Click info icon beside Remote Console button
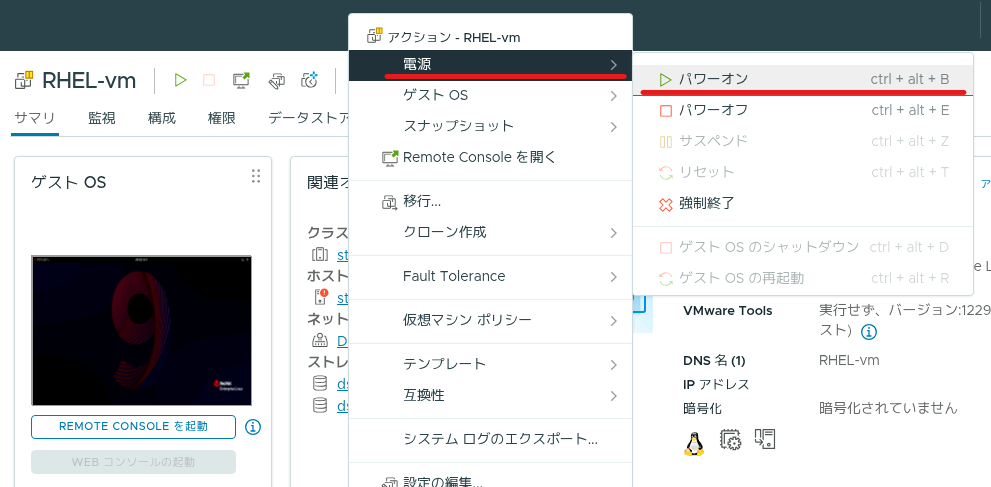The height and width of the screenshot is (487, 991). coord(252,427)
